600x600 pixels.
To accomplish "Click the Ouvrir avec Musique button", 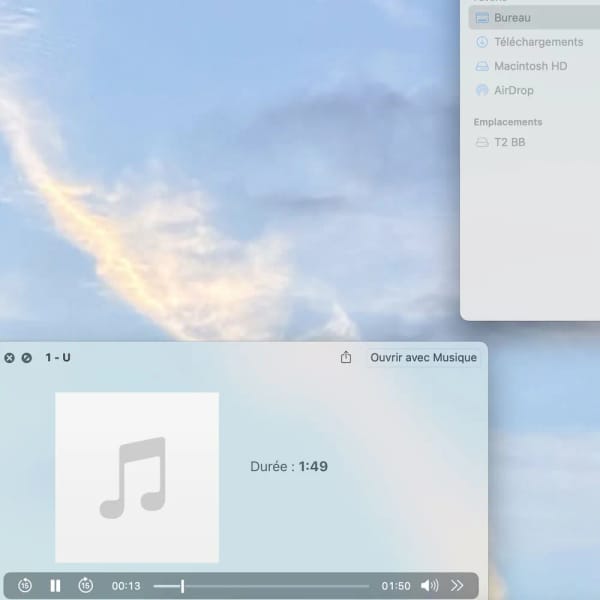I will (x=423, y=357).
